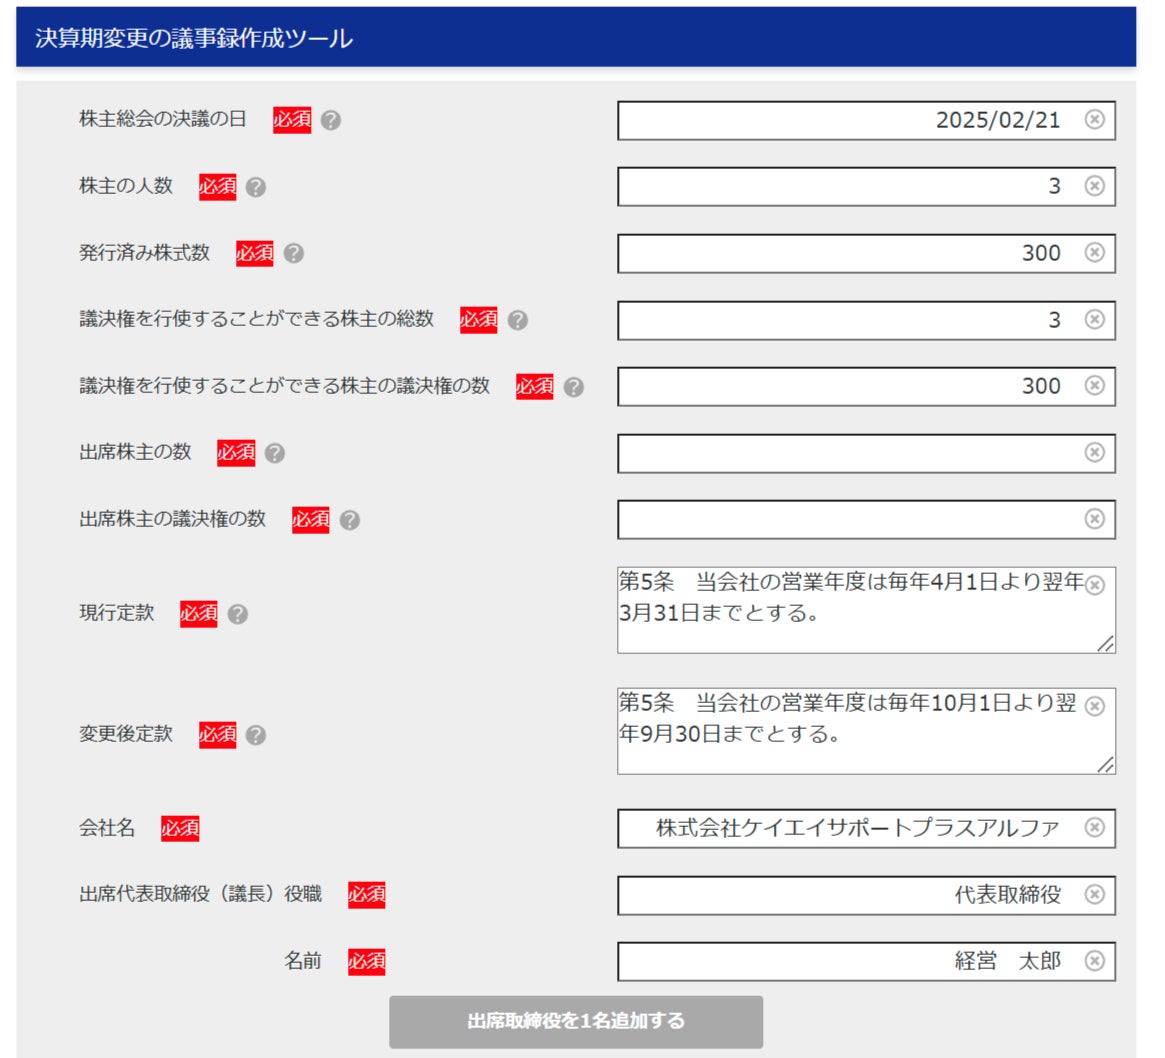The width and height of the screenshot is (1165, 1058).
Task: Click the 決算期変更の議事録作成ツール title
Action: click(193, 38)
